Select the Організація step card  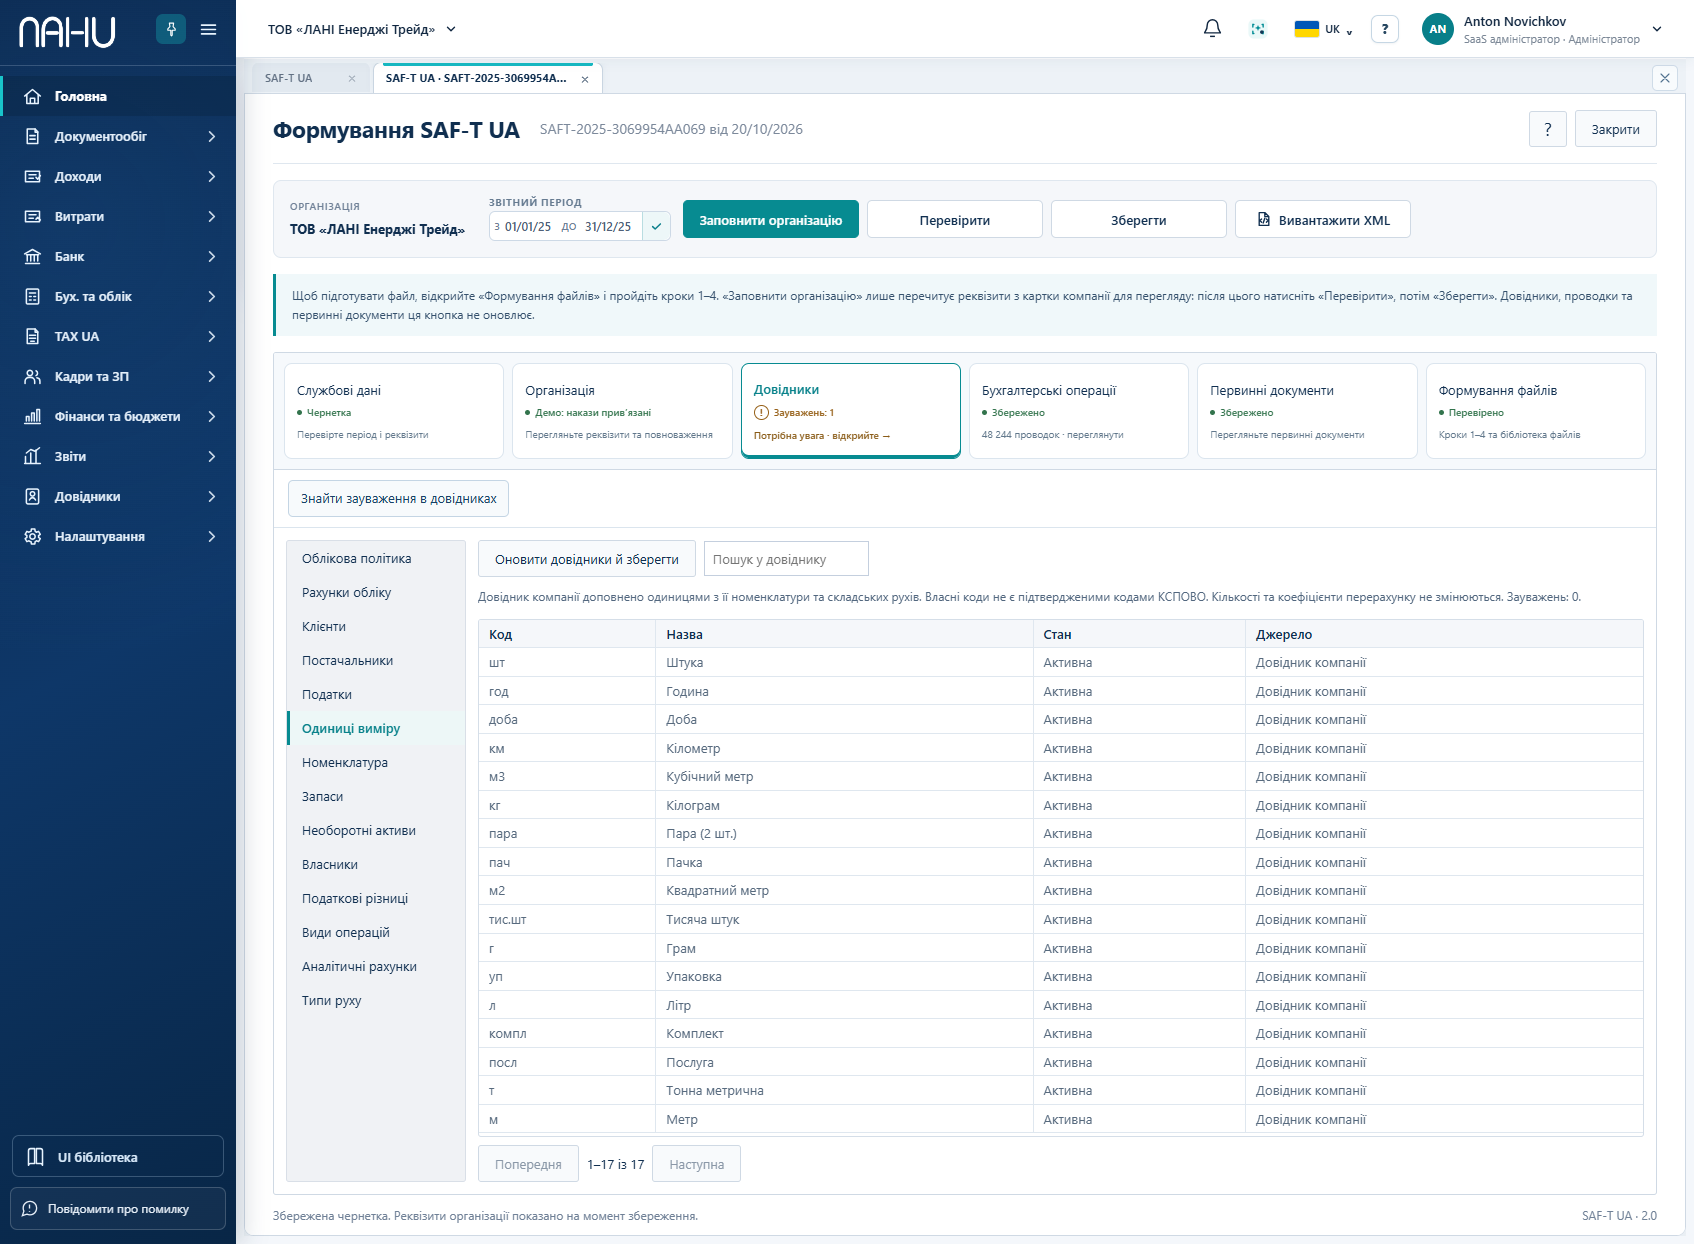[x=622, y=411]
